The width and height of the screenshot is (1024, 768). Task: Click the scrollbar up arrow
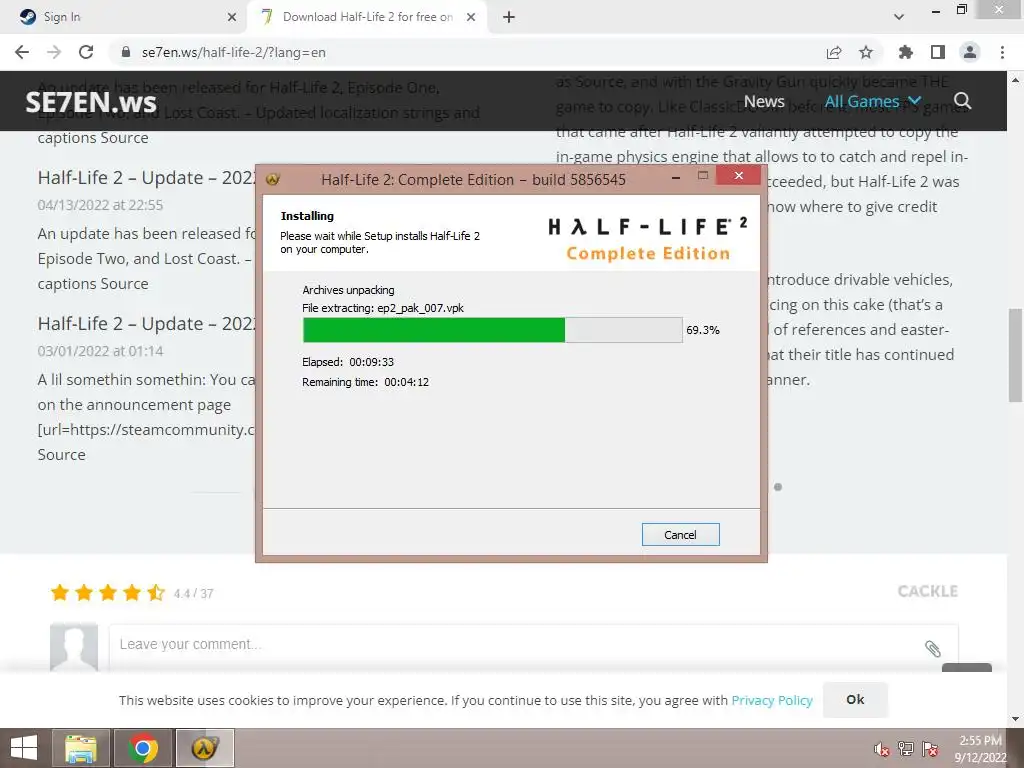pos(1015,80)
